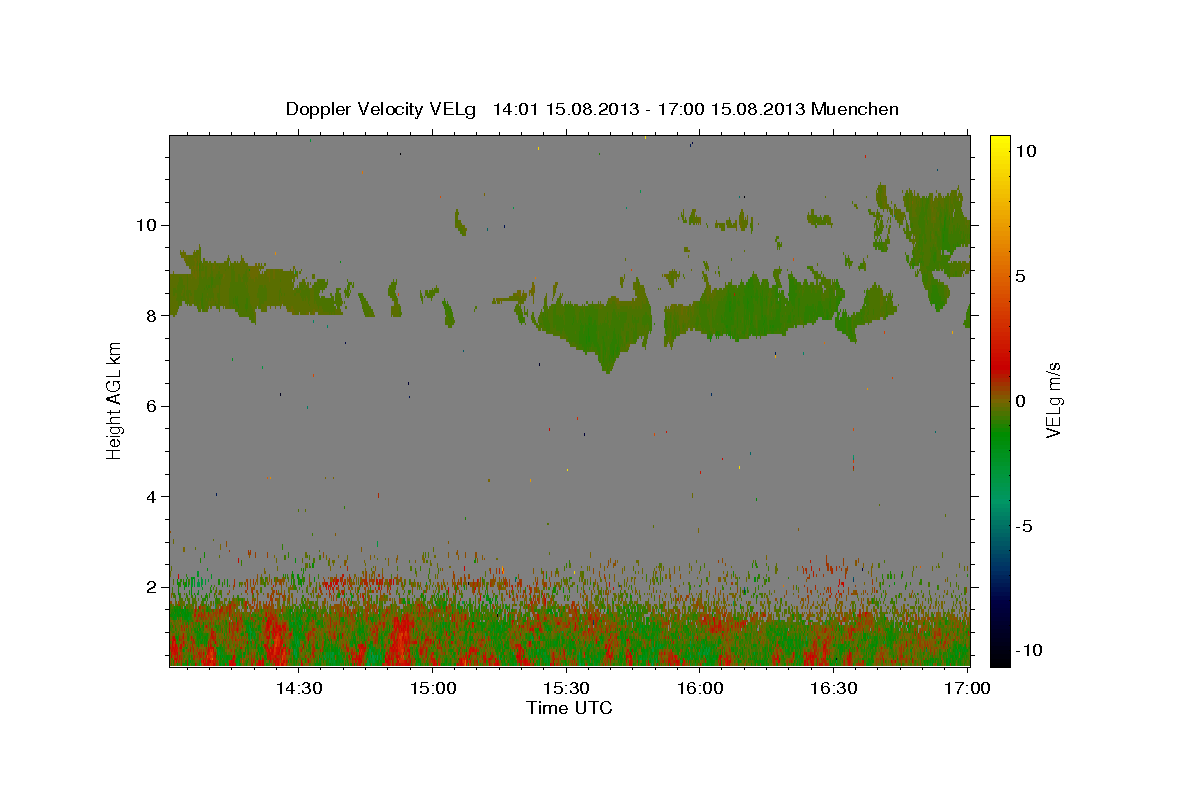Click the '16:00' time tick label
Screen dimensions: 1200x800
point(700,688)
